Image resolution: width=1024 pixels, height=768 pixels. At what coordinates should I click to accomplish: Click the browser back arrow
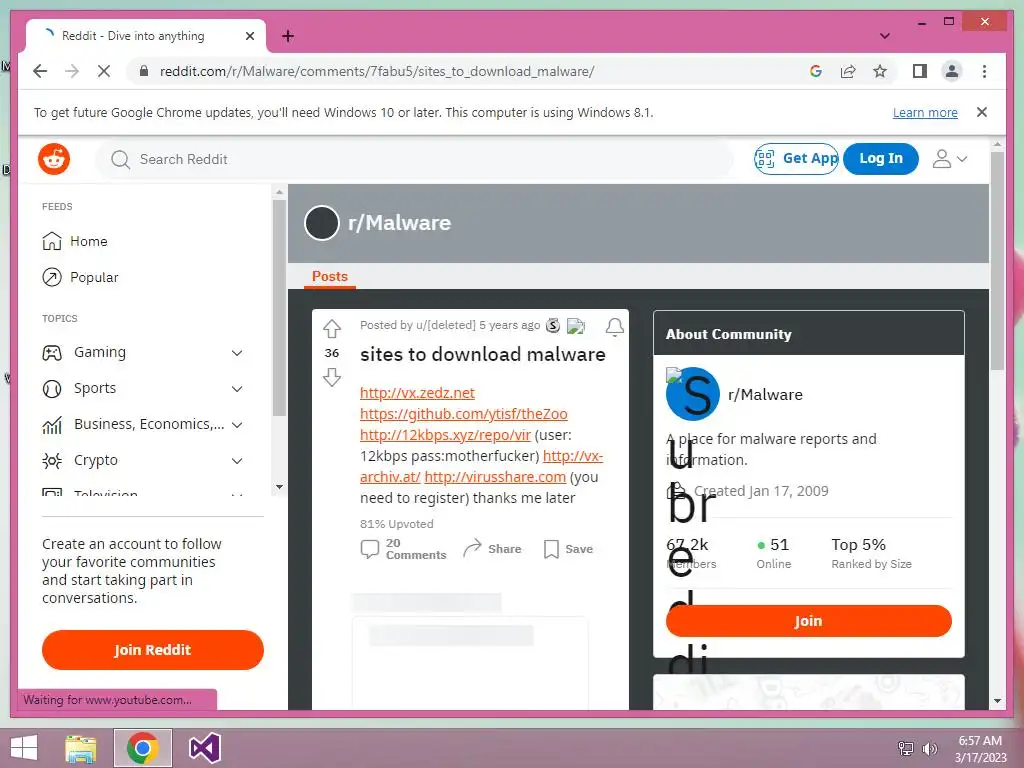click(40, 71)
